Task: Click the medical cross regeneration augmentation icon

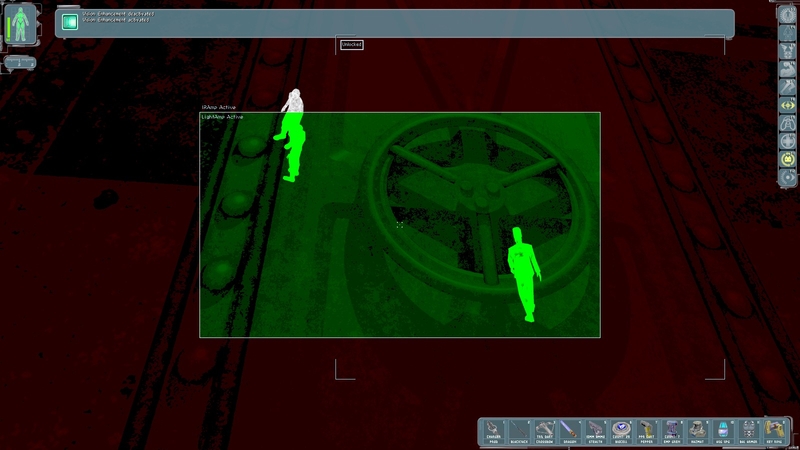Action: (x=788, y=141)
